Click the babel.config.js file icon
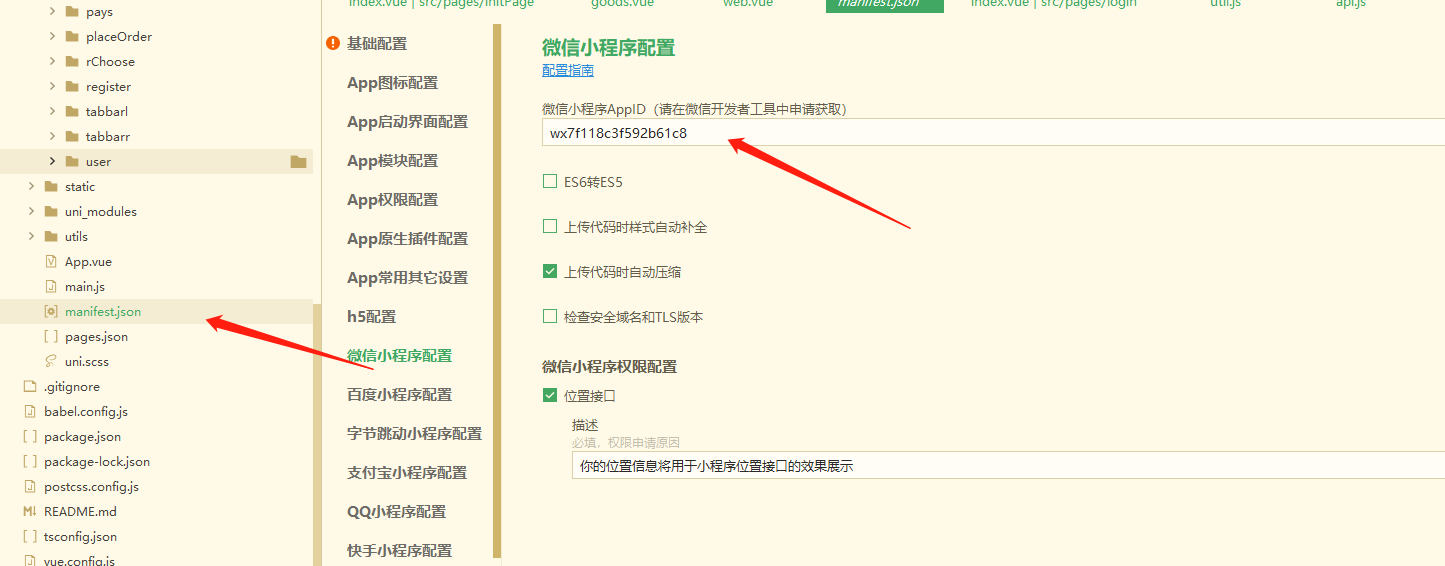The height and width of the screenshot is (566, 1445). (30, 412)
